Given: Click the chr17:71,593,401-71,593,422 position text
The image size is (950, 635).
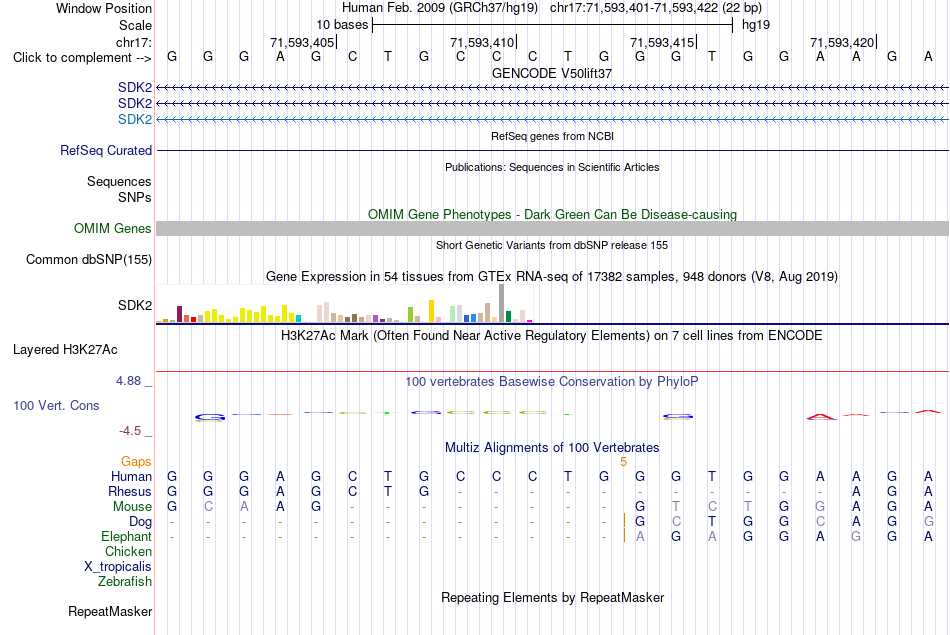Looking at the screenshot, I should pyautogui.click(x=656, y=8).
